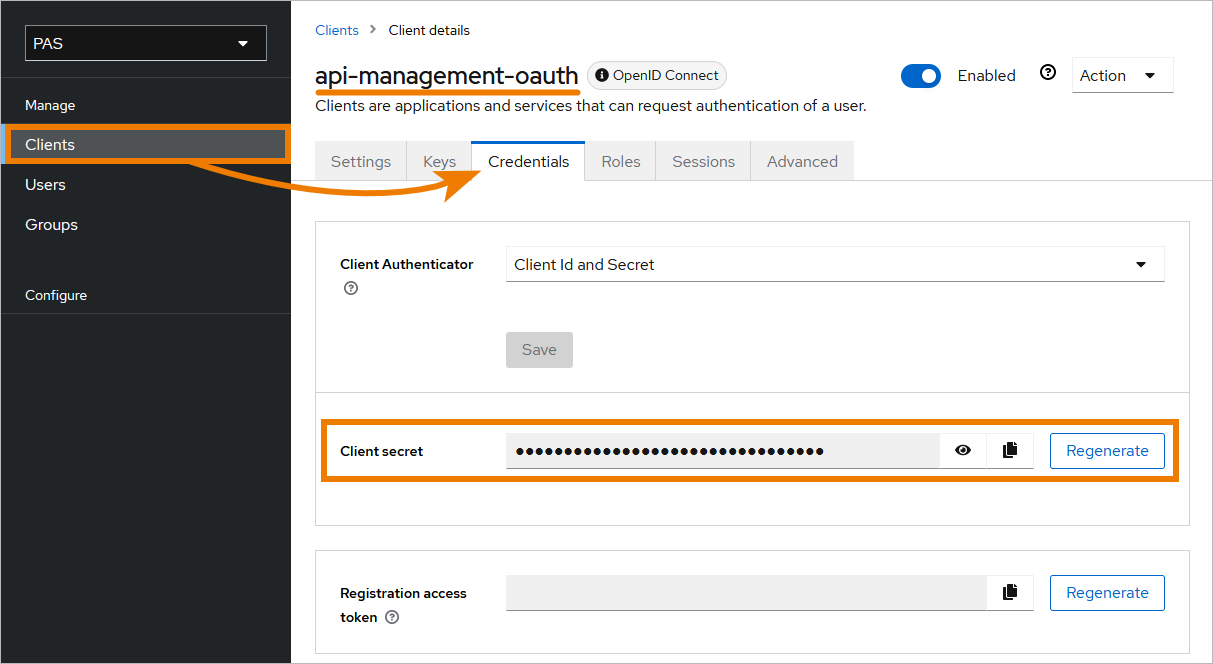Click the Client details breadcrumb text
The width and height of the screenshot is (1213, 664).
pos(429,30)
